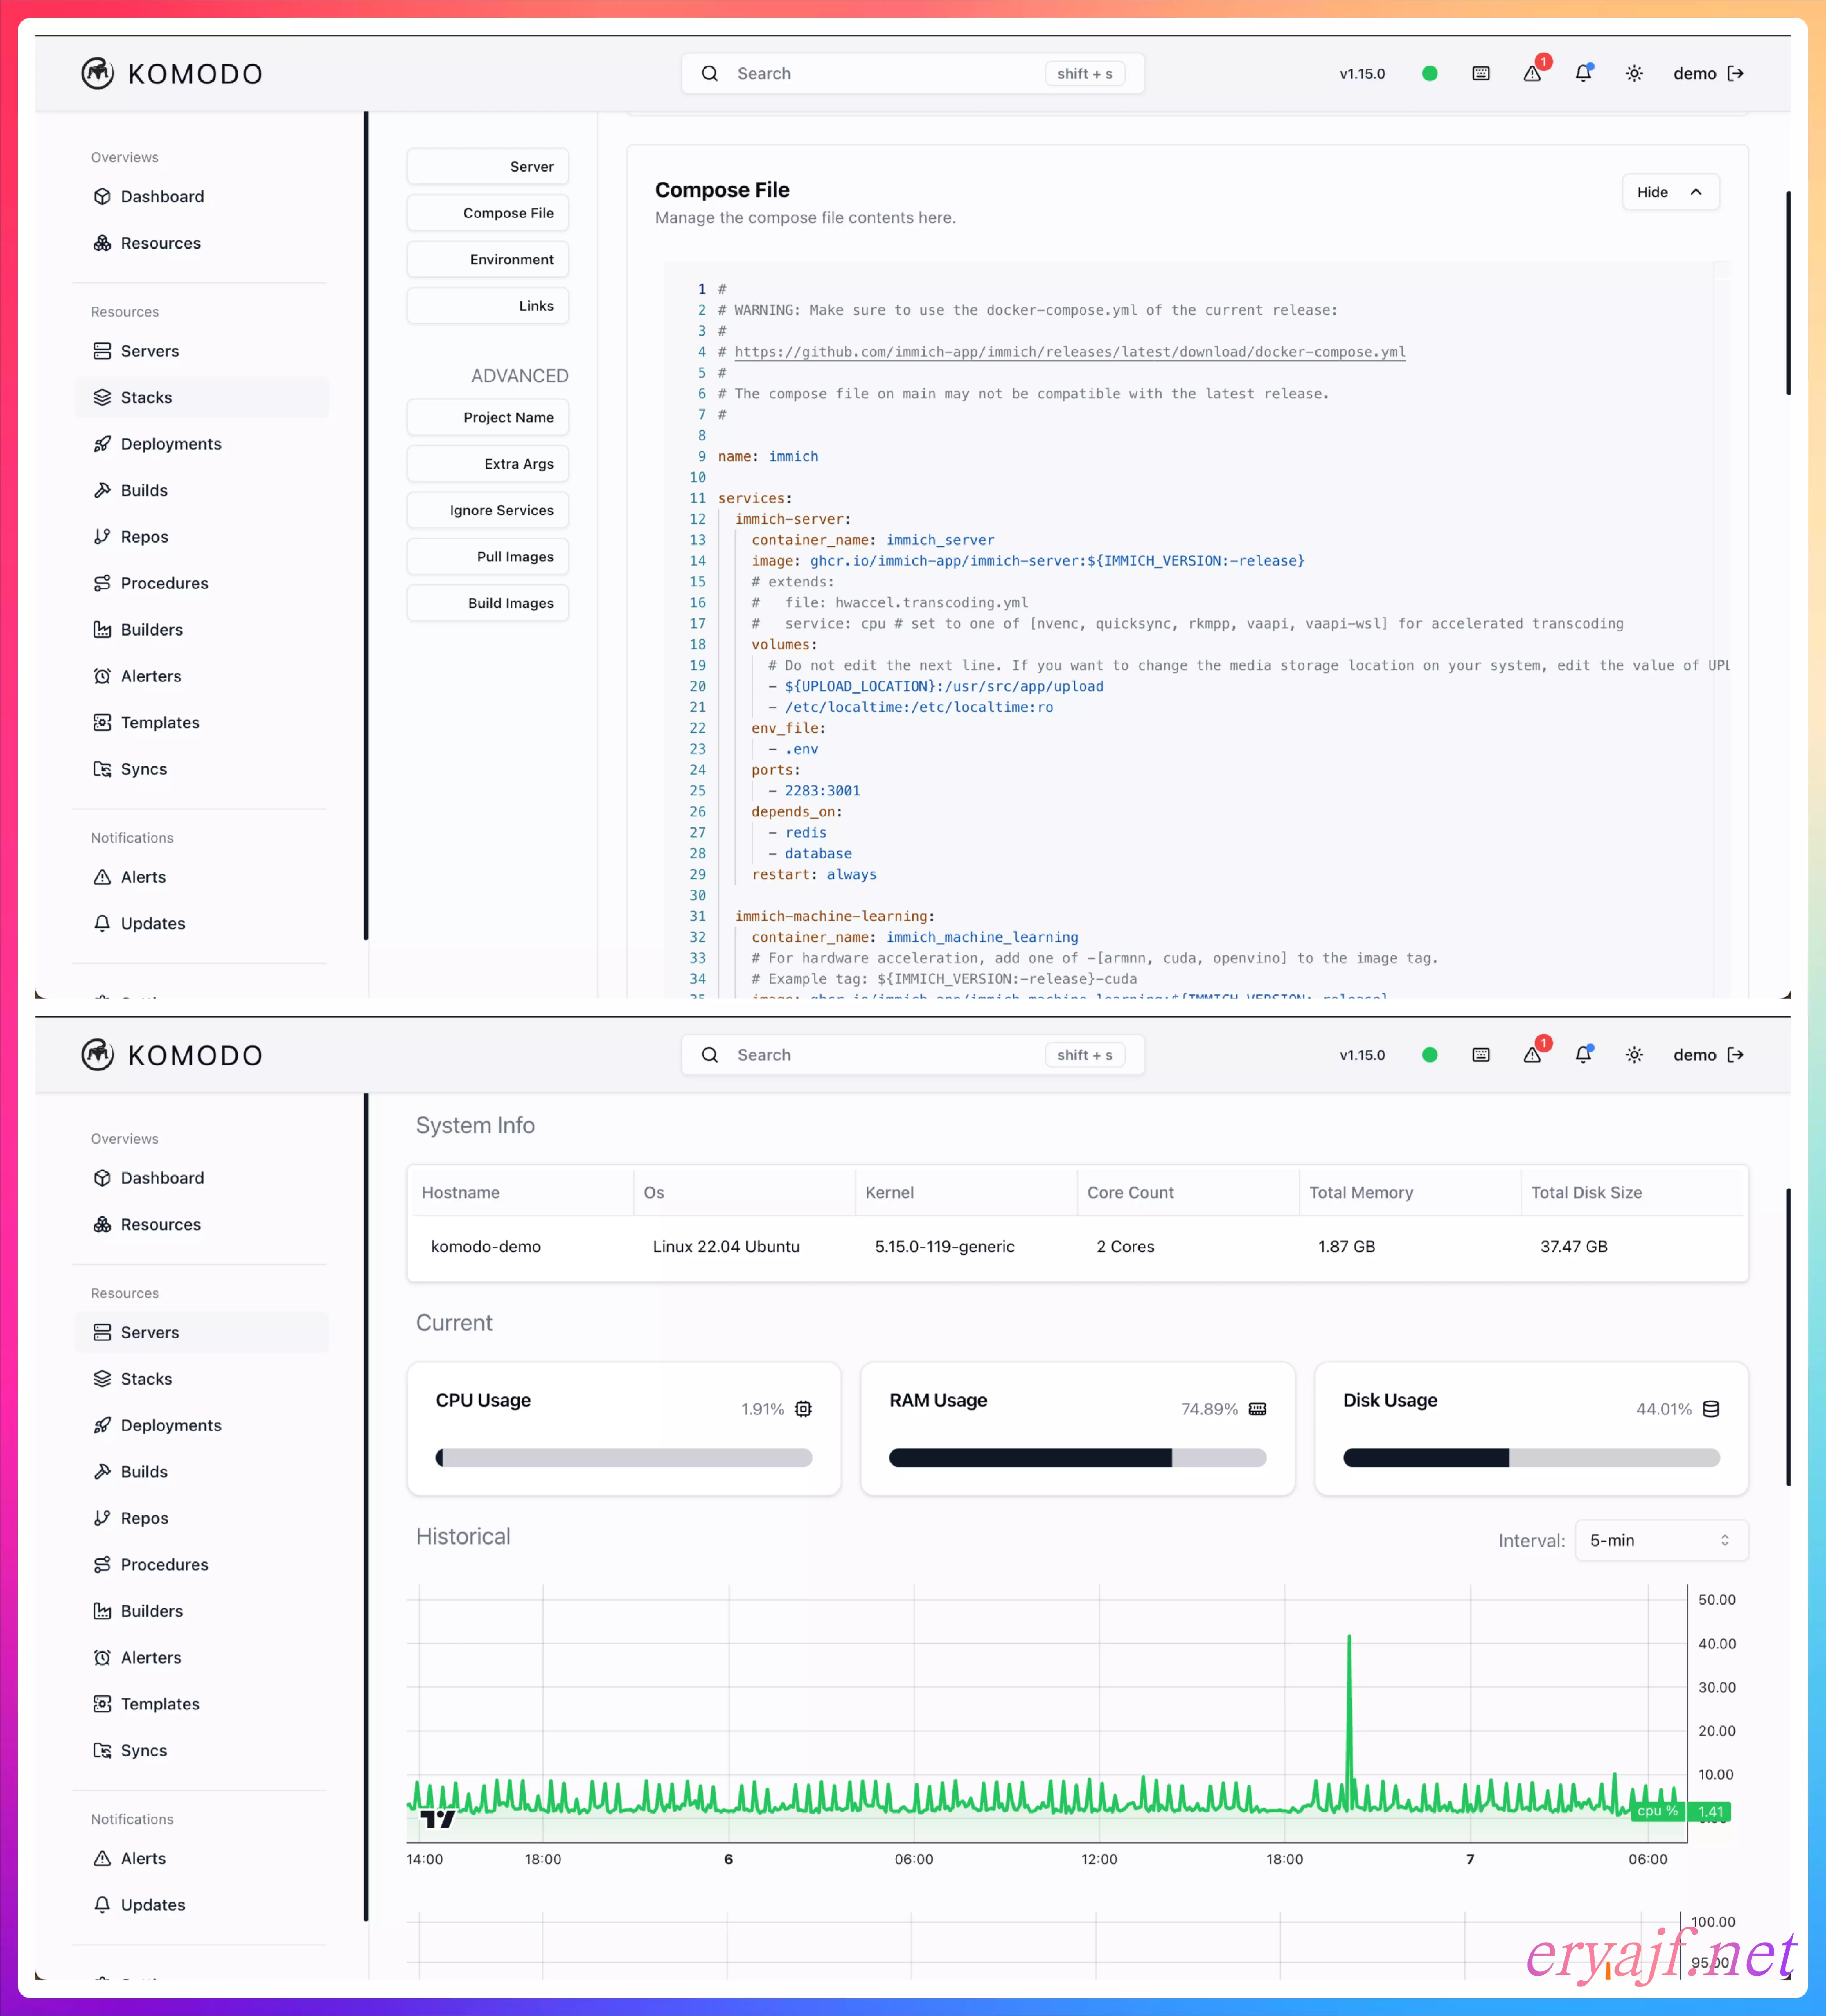This screenshot has height=2016, width=1826.
Task: Open the immich docker-compose.yml GitHub link
Action: point(1070,352)
